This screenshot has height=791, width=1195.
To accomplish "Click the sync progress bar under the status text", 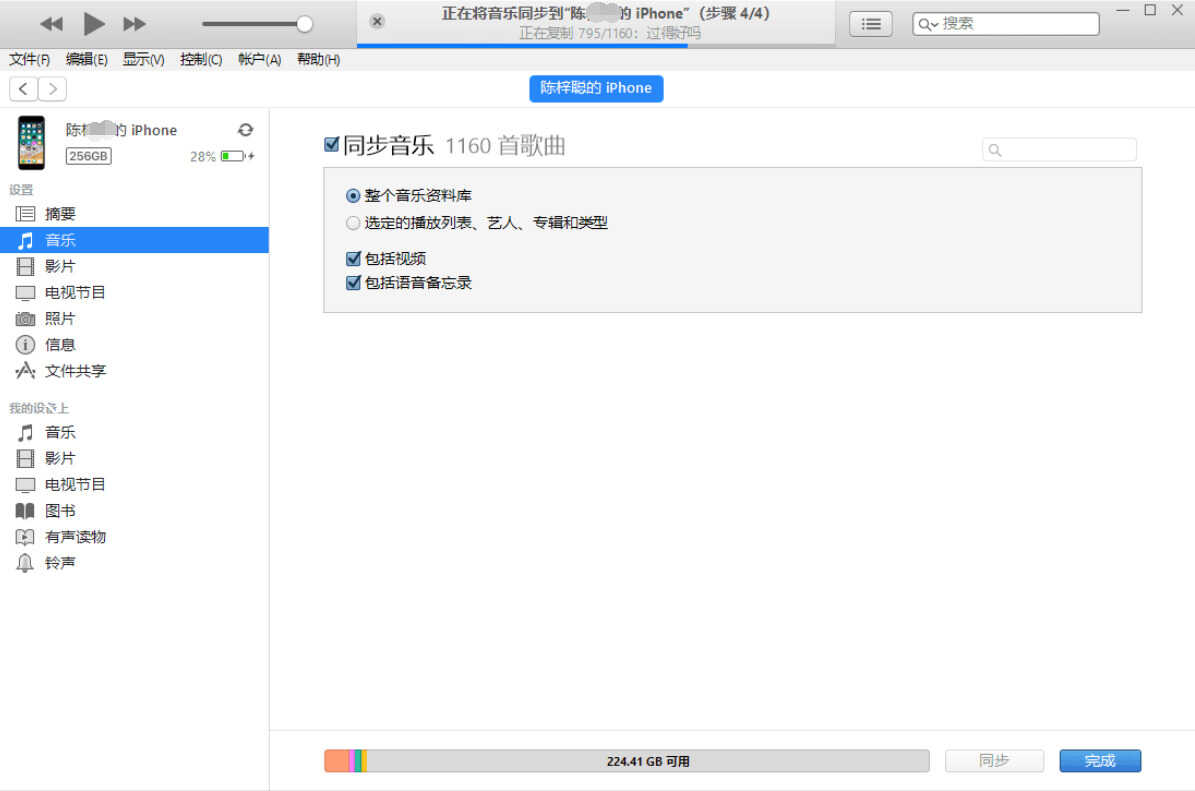I will click(595, 46).
